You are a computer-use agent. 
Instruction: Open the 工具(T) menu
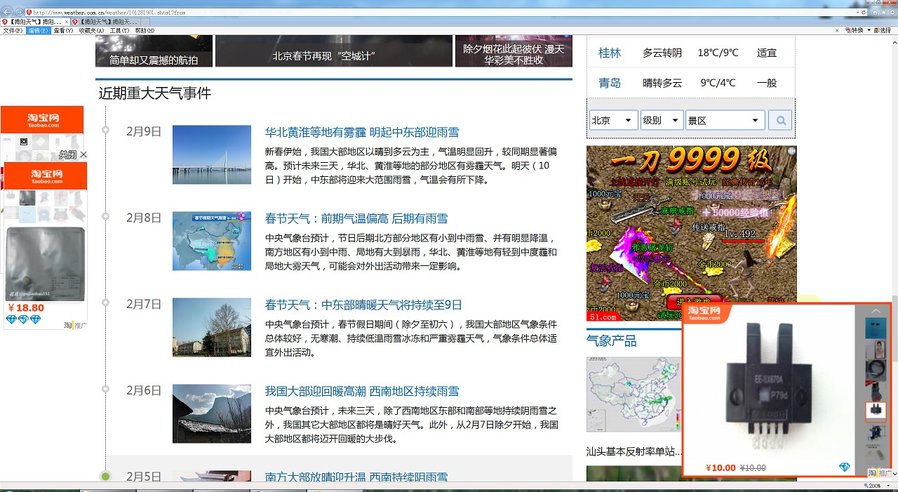[x=119, y=30]
